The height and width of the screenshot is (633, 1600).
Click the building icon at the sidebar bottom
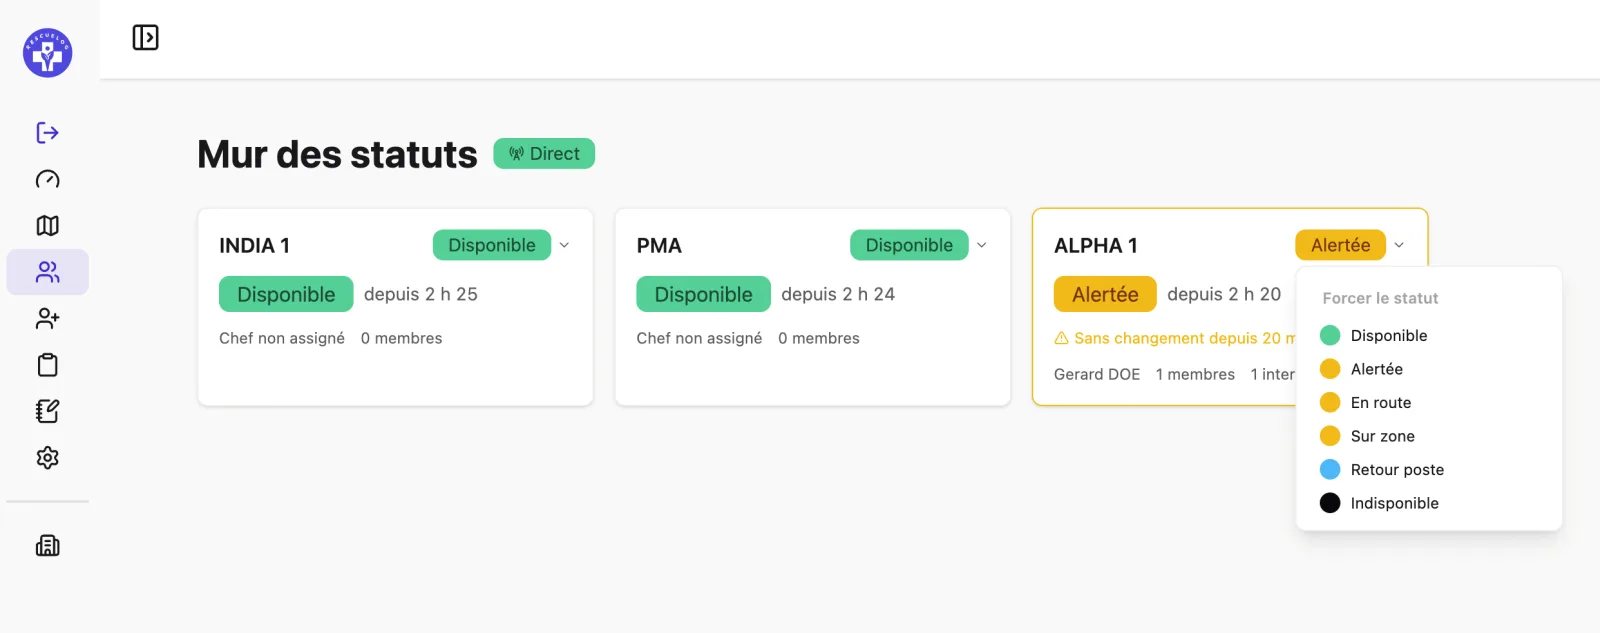click(x=47, y=545)
